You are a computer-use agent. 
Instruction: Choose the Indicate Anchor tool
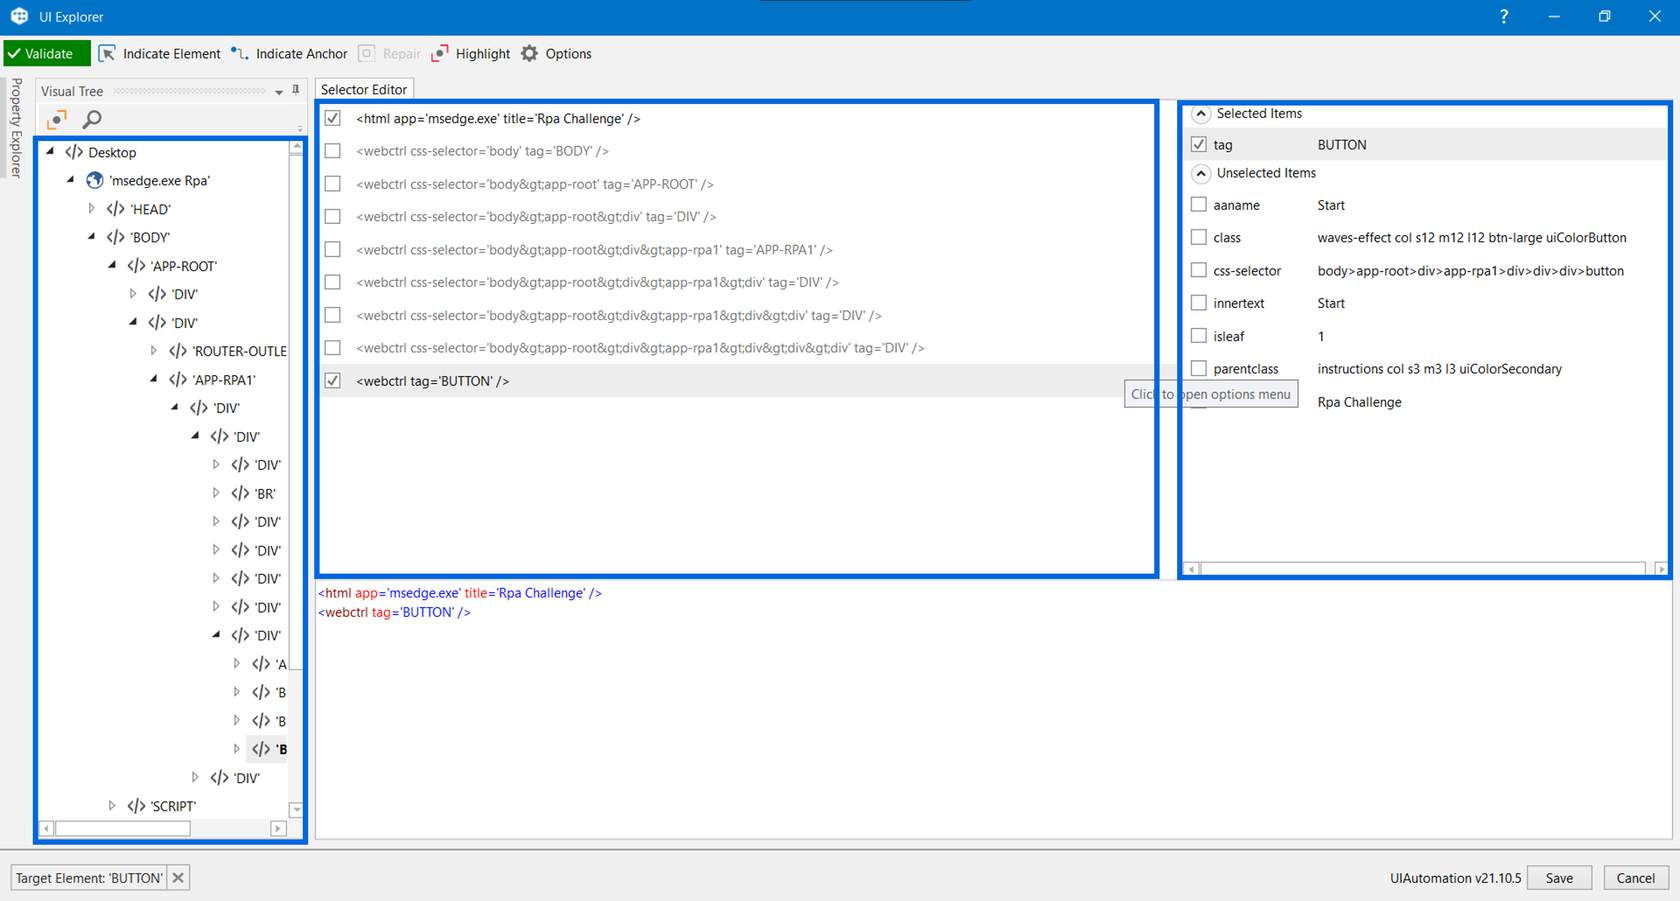[x=289, y=54]
